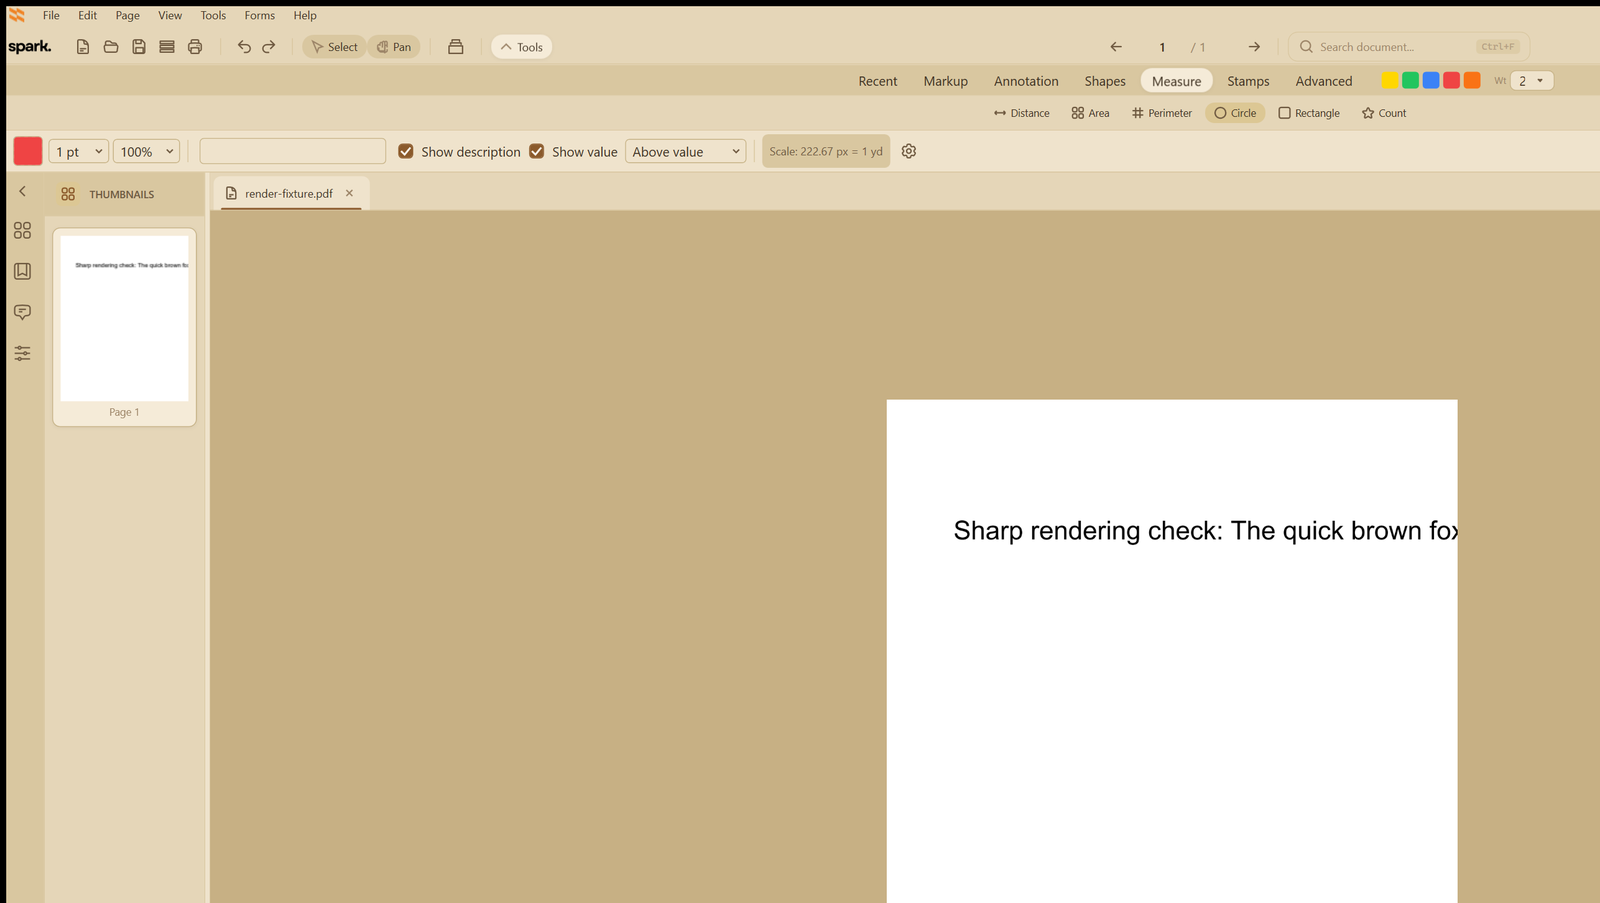
Task: Open the 100% opacity dropdown
Action: (146, 151)
